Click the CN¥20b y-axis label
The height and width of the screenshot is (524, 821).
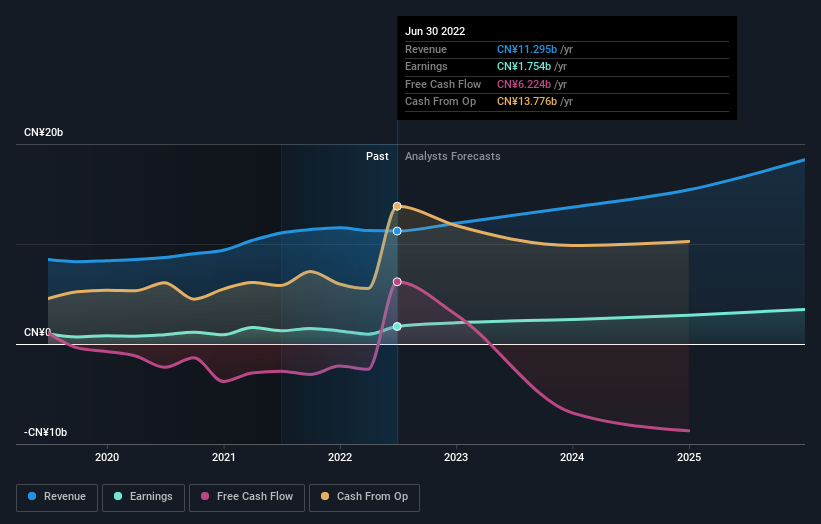pyautogui.click(x=43, y=132)
